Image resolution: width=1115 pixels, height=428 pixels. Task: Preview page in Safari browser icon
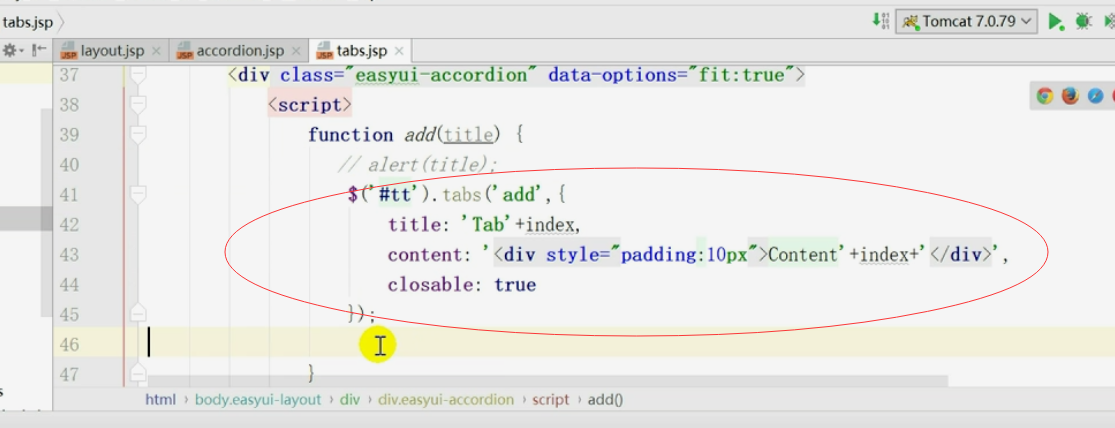(x=1096, y=96)
